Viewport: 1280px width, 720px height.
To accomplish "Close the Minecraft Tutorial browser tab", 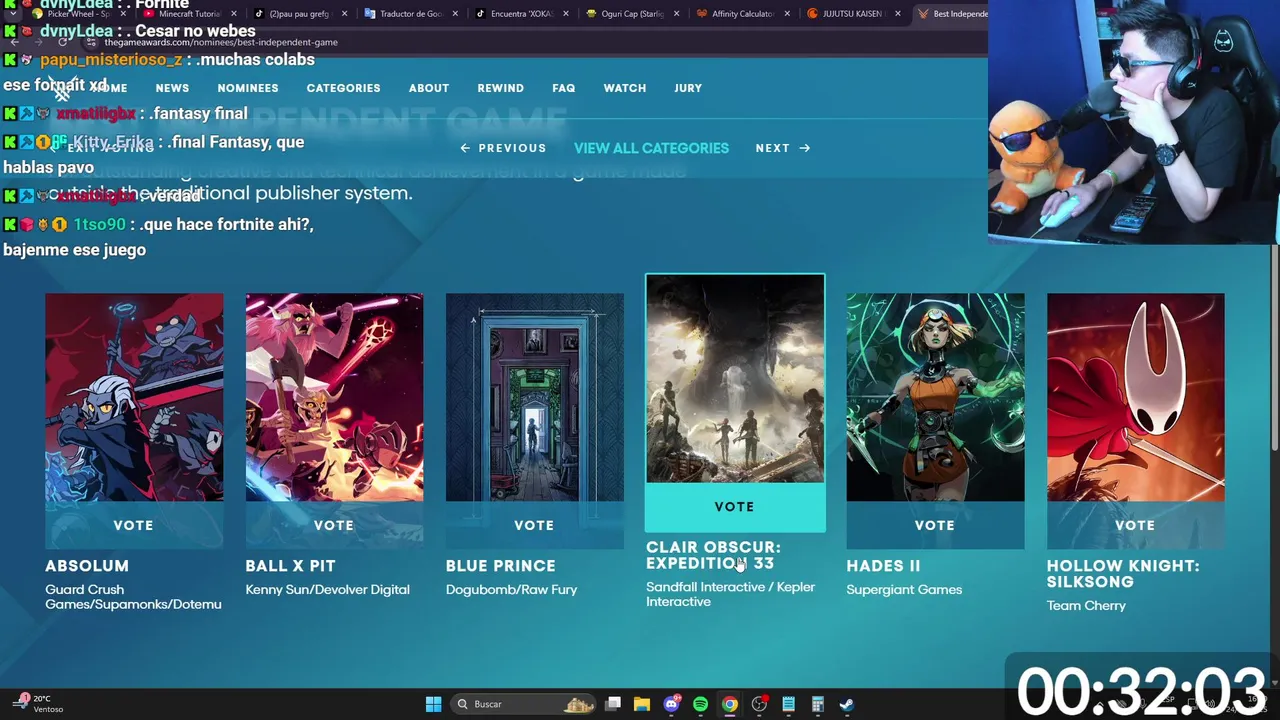I will [x=234, y=14].
